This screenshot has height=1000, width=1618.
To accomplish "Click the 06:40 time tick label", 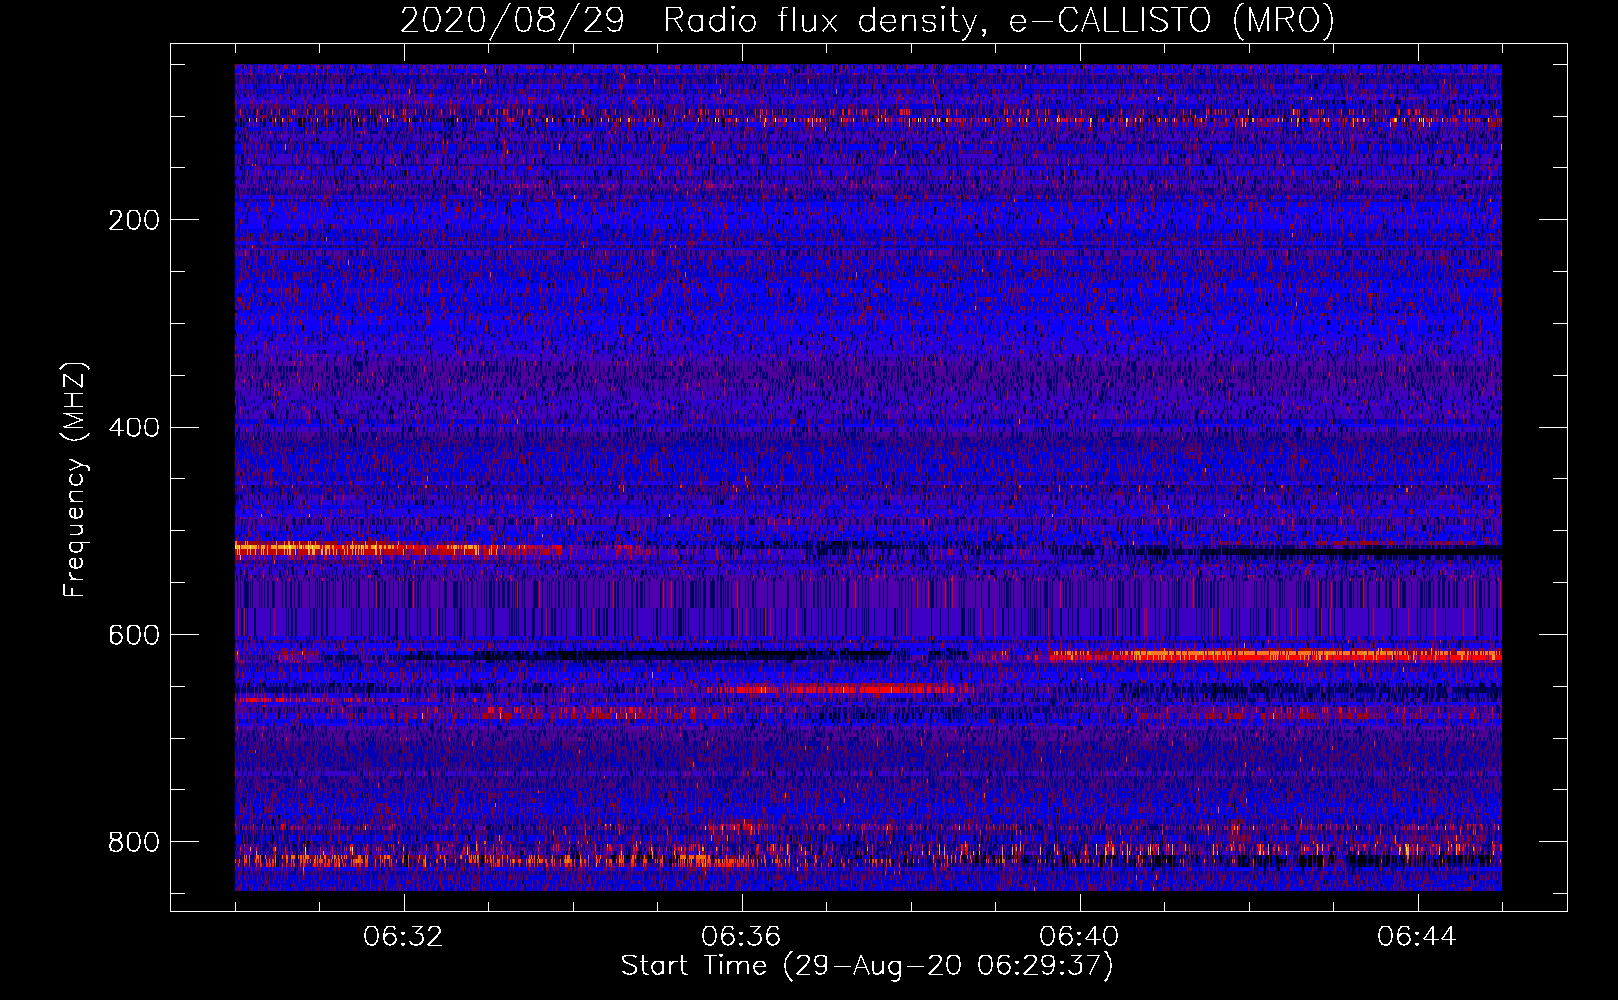I will [x=1079, y=937].
